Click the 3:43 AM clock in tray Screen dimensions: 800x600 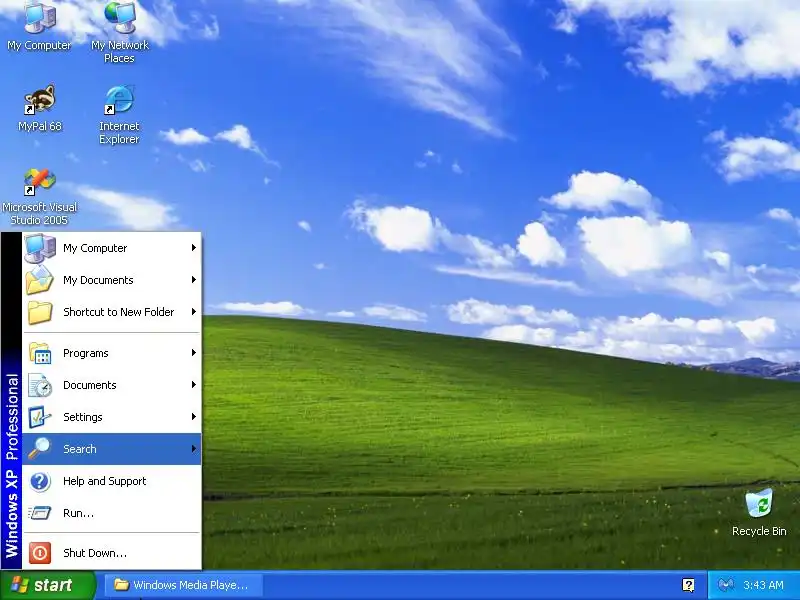[x=763, y=585]
